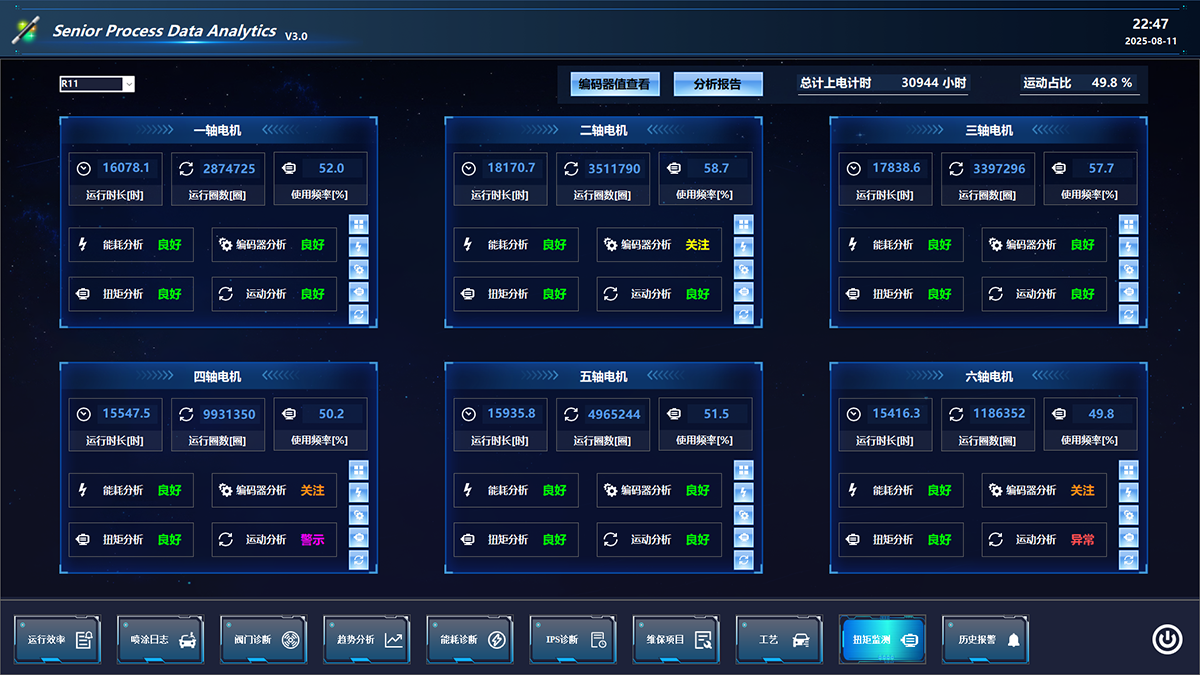Open the 喷涂日志 tab
1200x675 pixels.
tap(161, 639)
